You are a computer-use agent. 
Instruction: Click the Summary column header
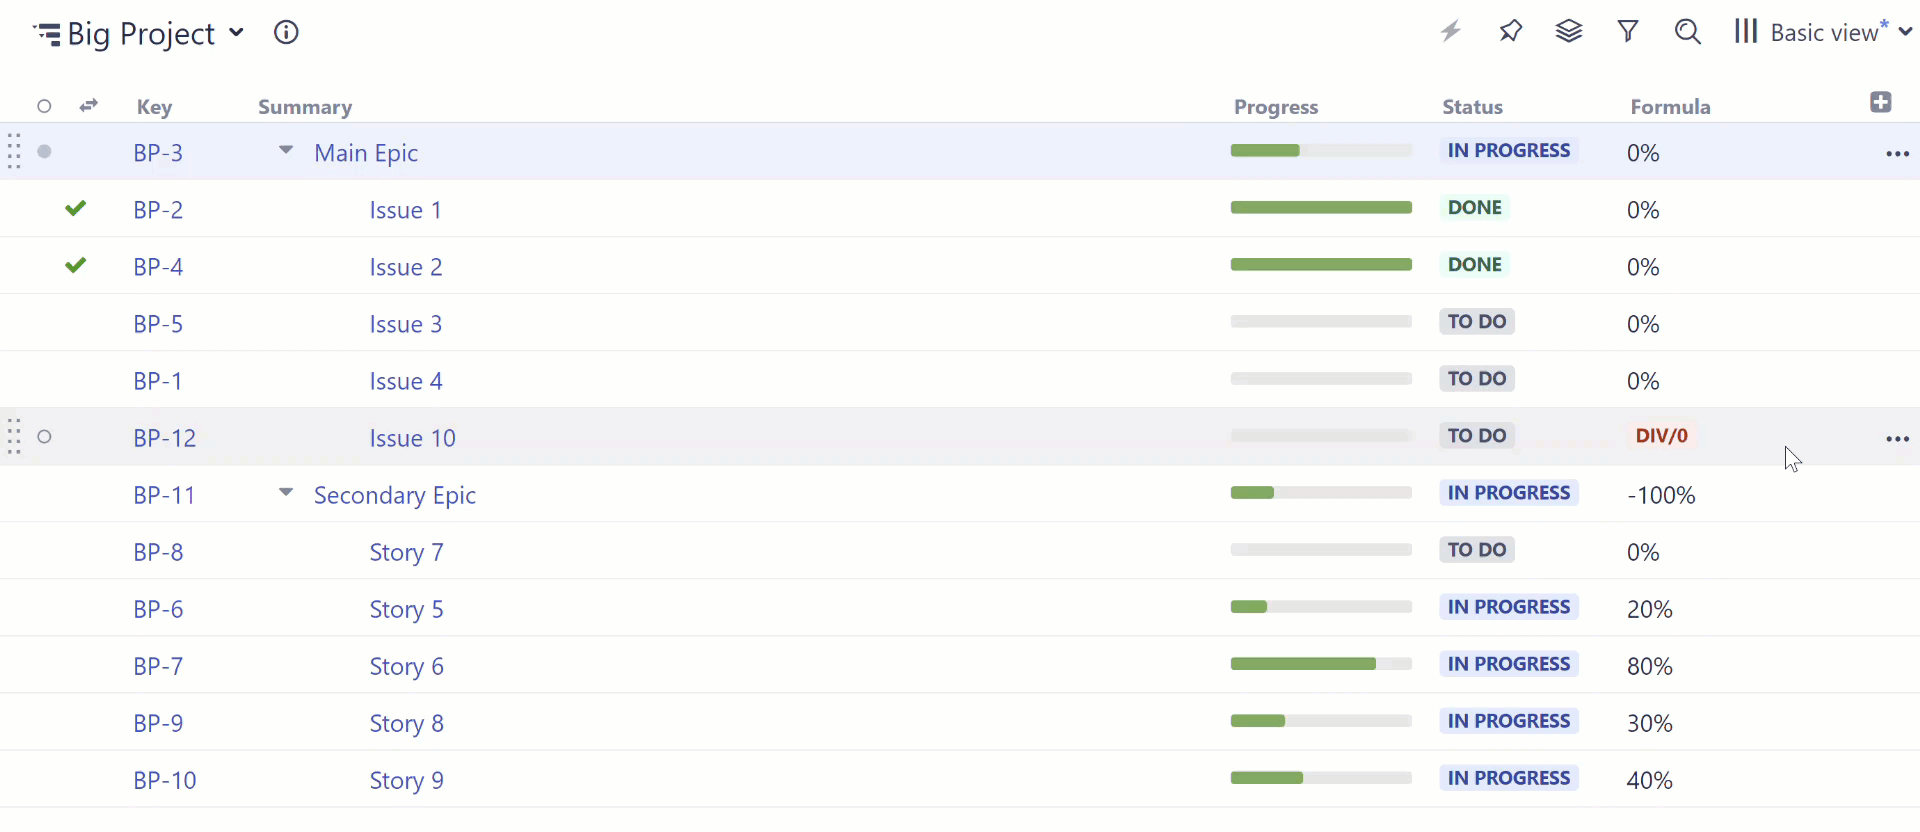tap(305, 106)
